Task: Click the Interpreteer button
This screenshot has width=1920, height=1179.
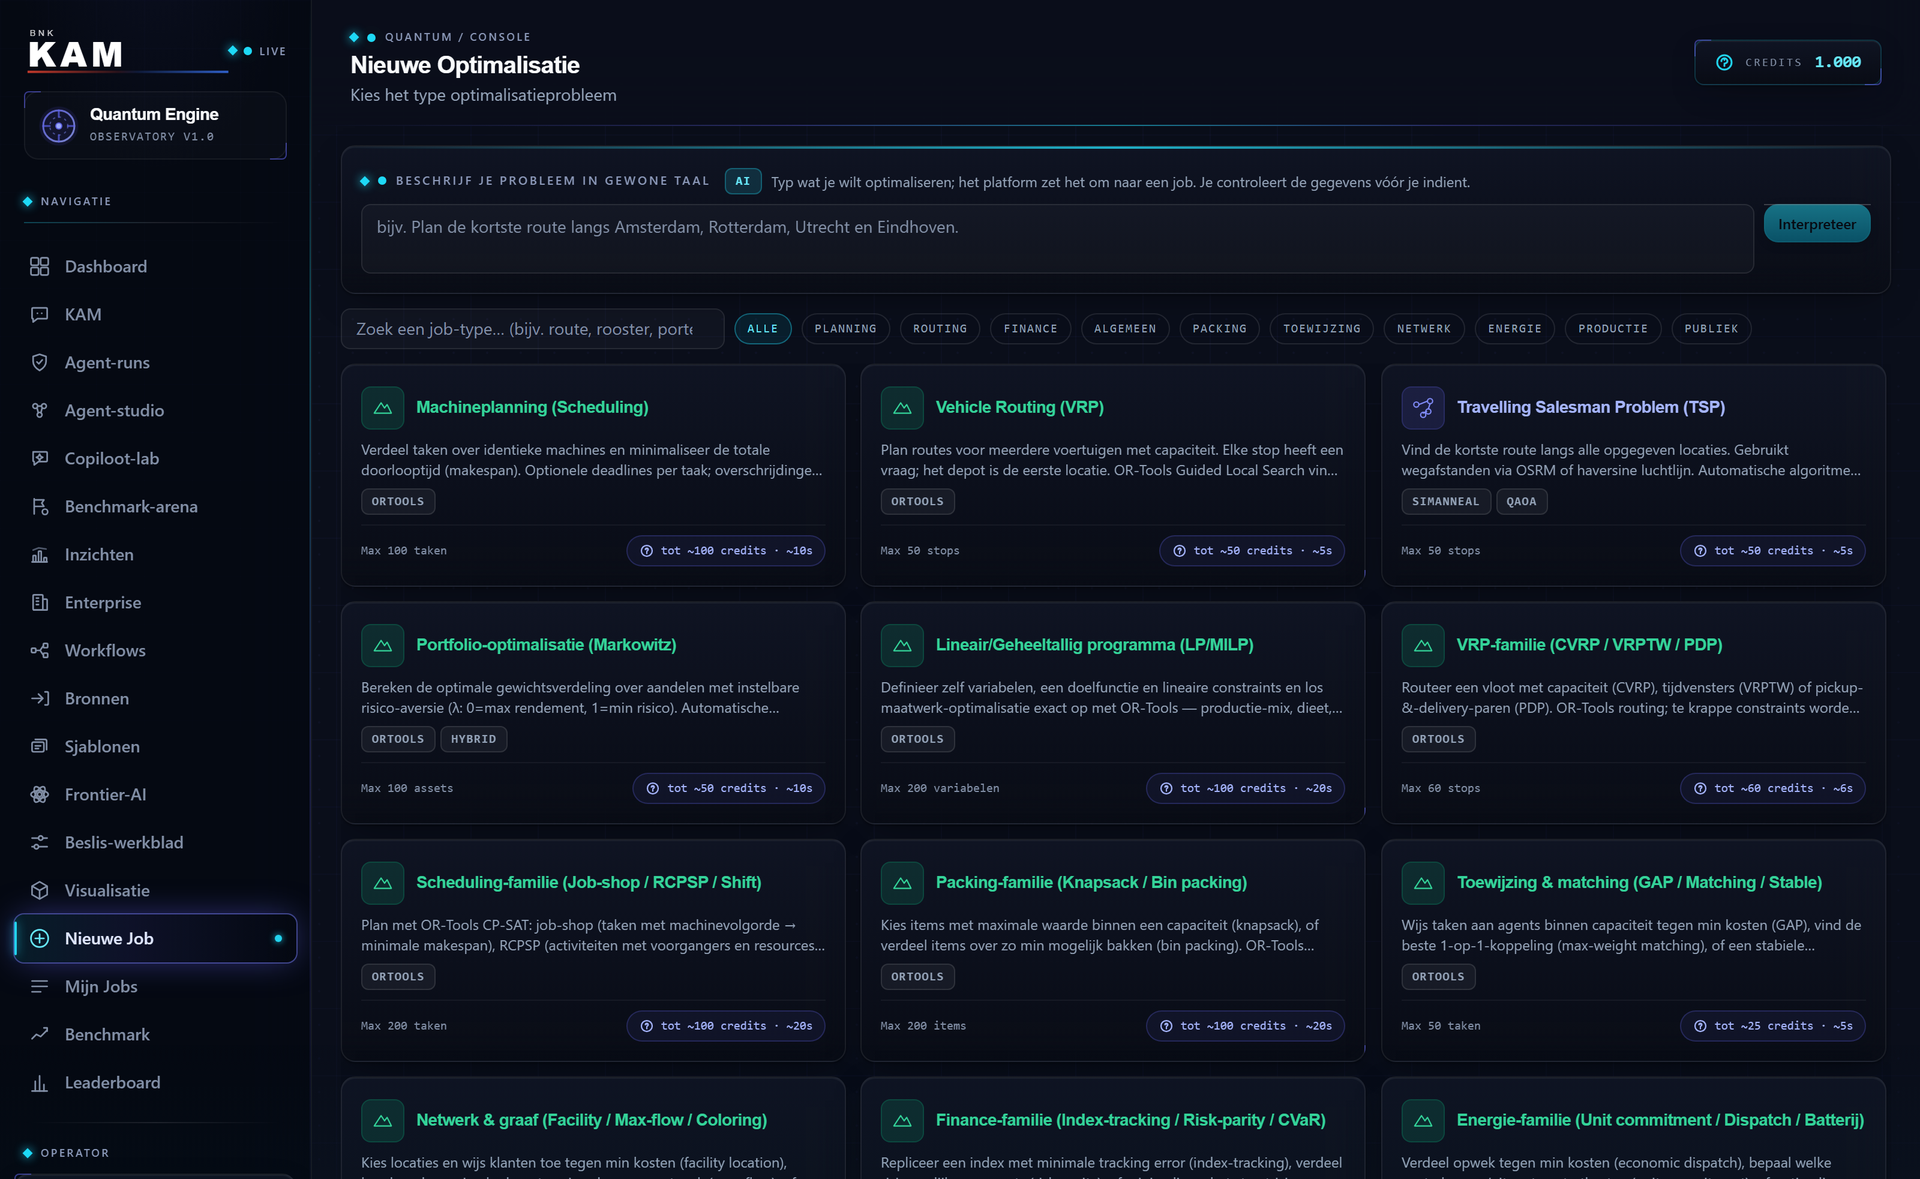Action: (x=1816, y=224)
